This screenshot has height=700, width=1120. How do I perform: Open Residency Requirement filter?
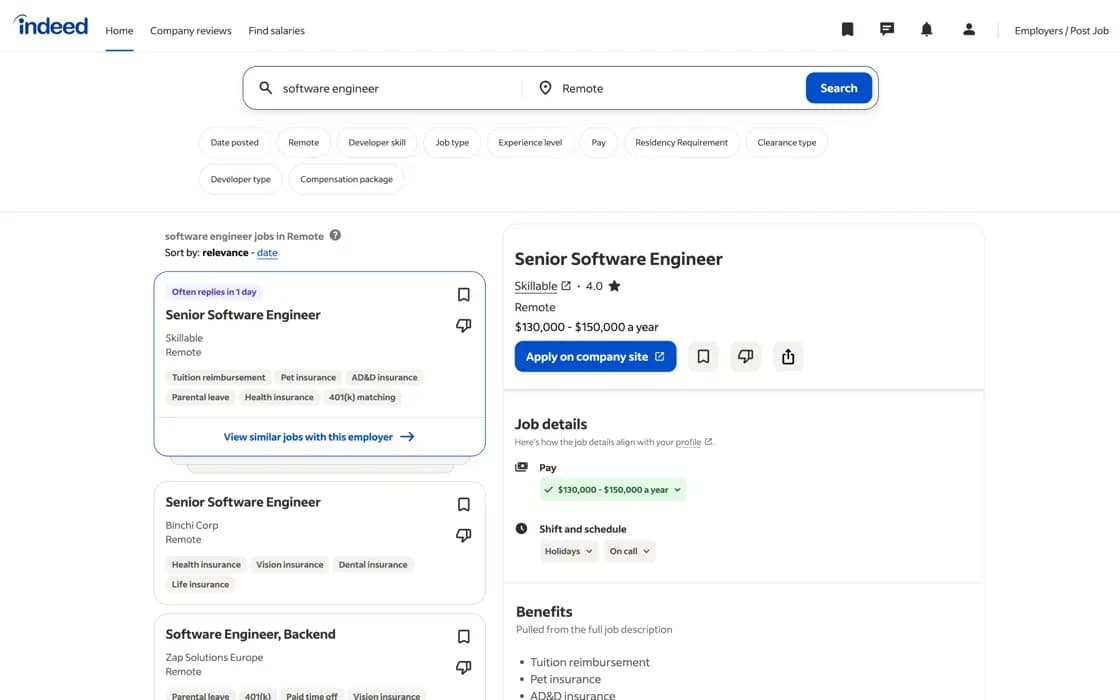(x=681, y=142)
